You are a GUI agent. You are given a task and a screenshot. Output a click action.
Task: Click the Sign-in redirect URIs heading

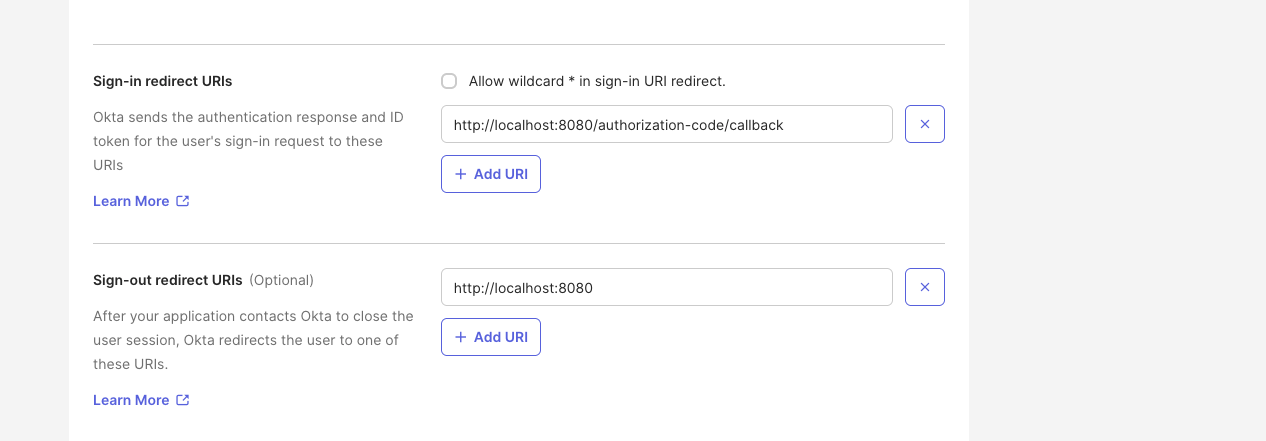(162, 81)
